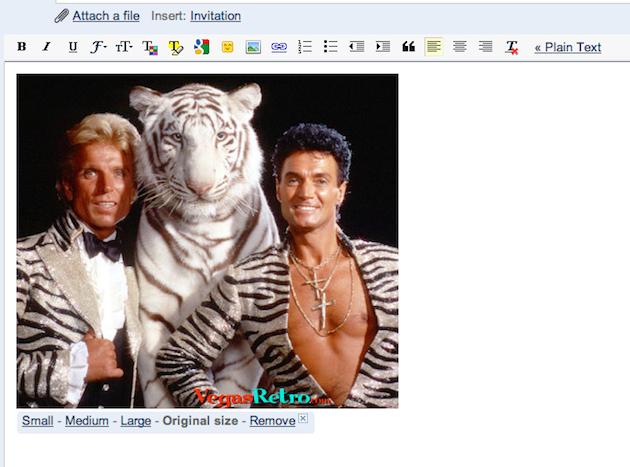Select the inserted tiger photo
630x467 pixels.
pyautogui.click(x=207, y=241)
